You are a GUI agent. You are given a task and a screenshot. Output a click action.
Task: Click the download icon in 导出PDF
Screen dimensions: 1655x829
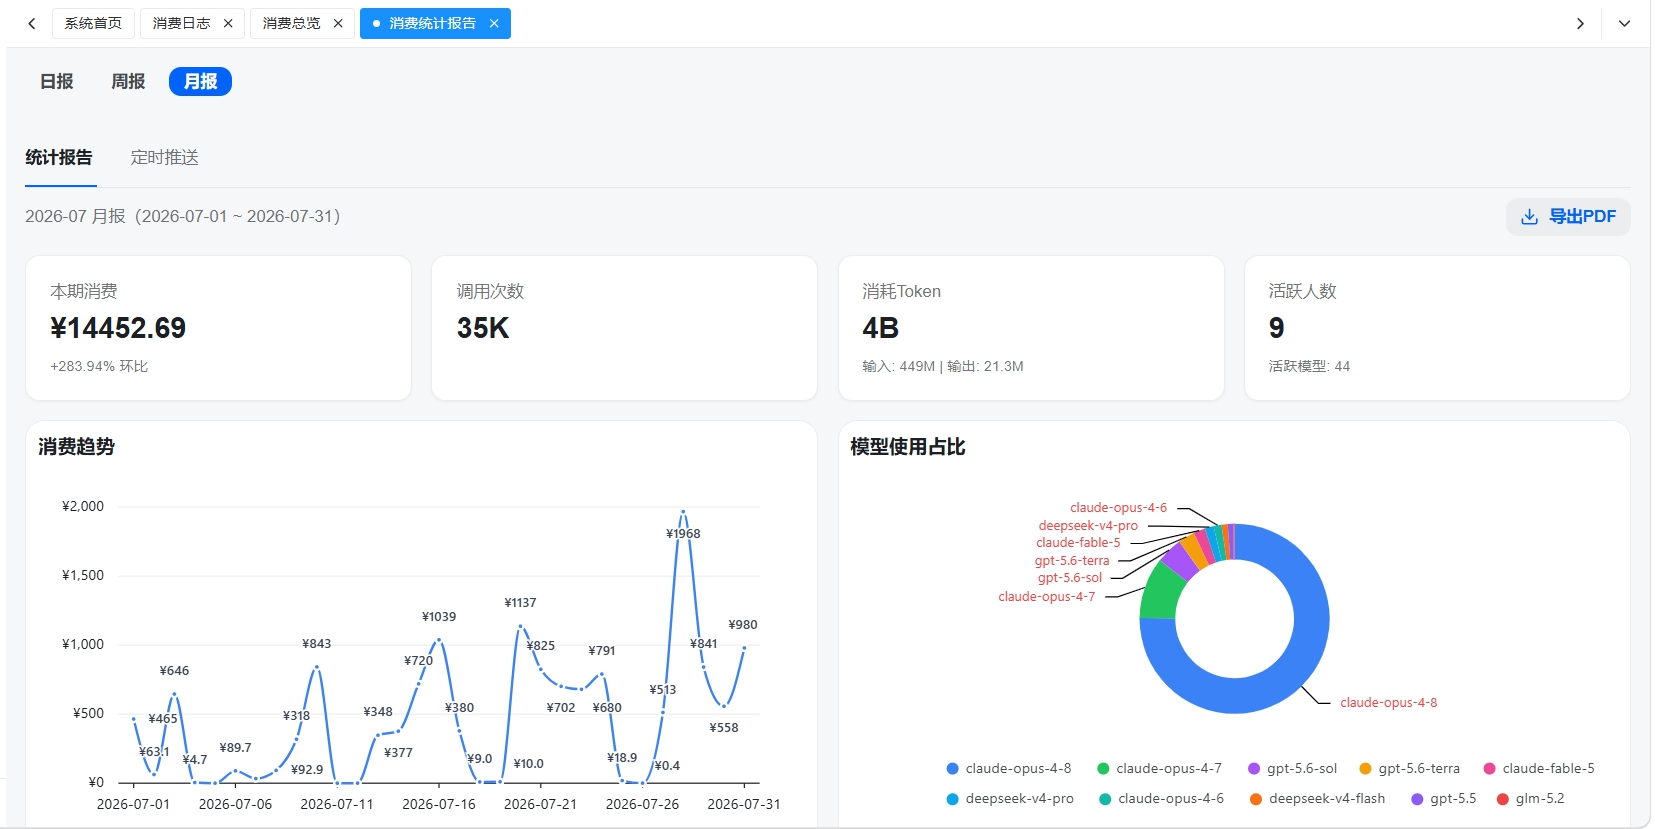point(1529,217)
